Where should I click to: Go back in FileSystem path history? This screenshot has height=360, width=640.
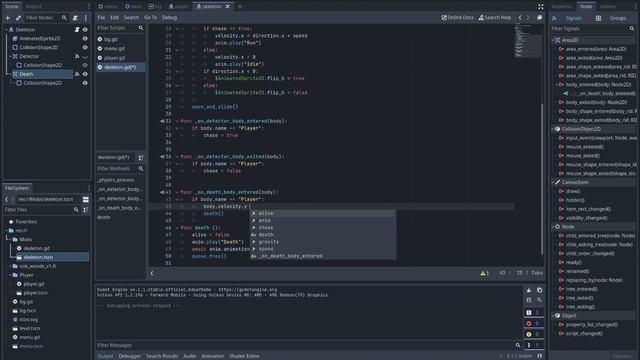[x=7, y=200]
